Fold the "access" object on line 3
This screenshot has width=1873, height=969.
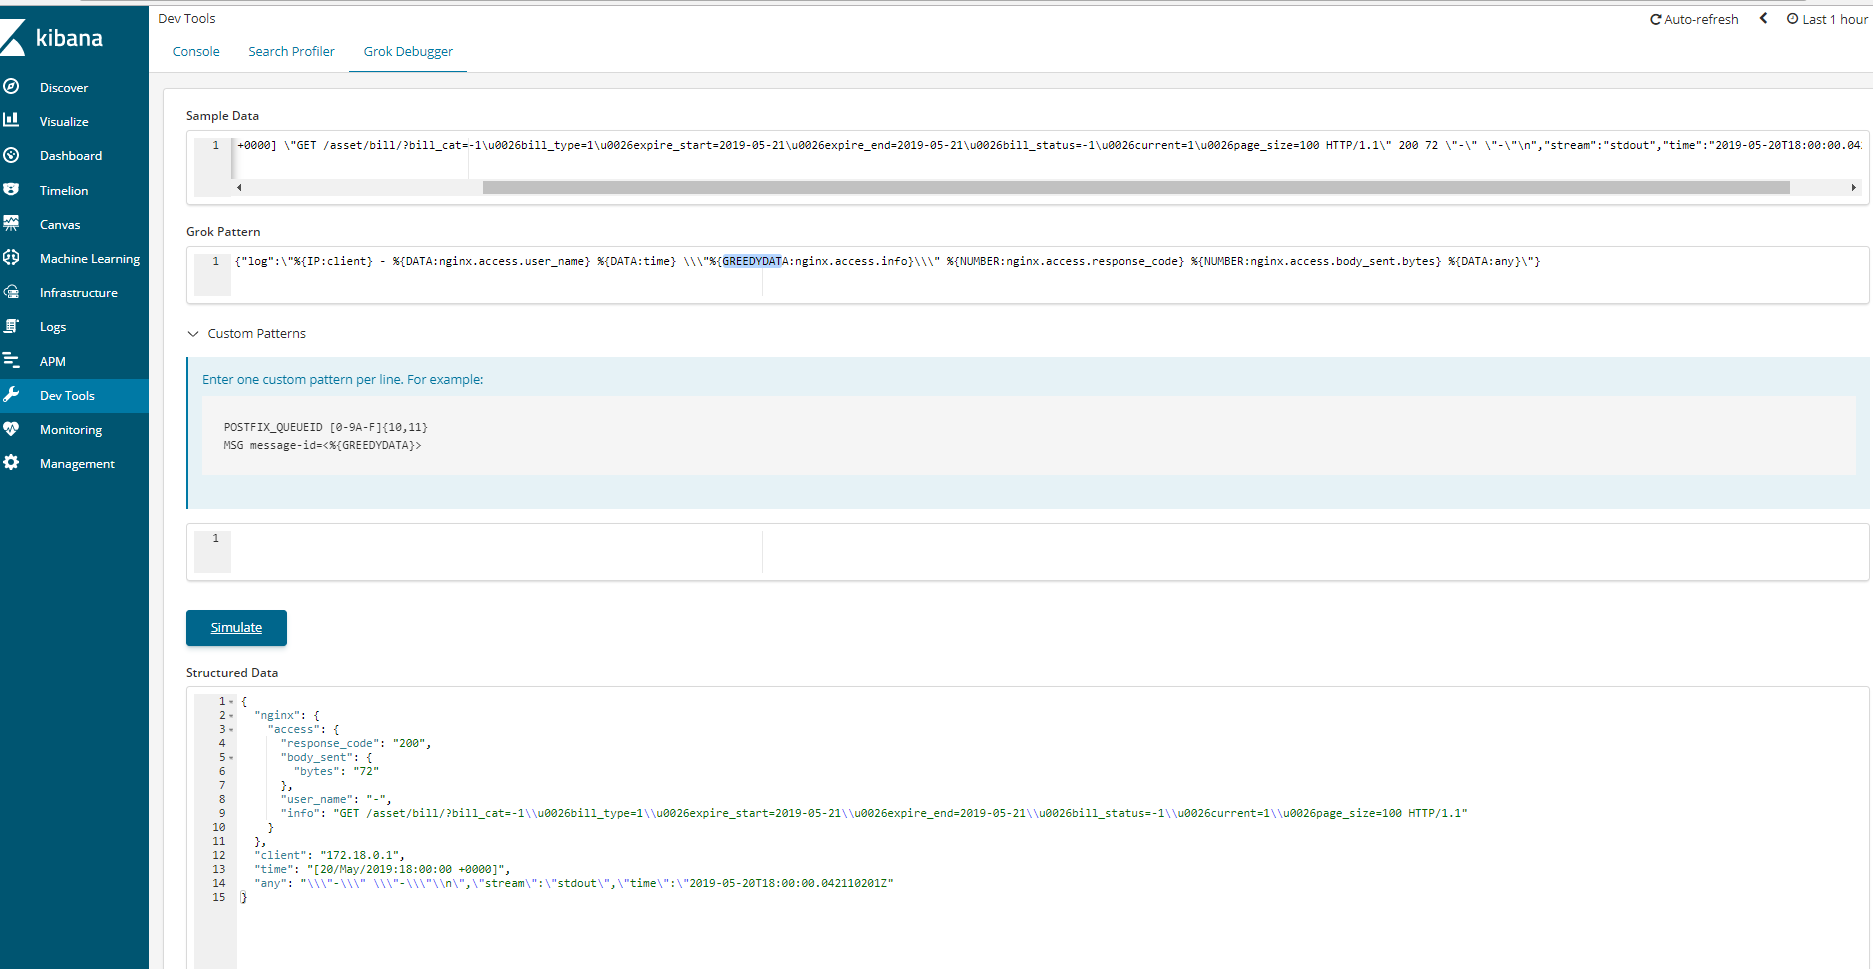click(231, 730)
